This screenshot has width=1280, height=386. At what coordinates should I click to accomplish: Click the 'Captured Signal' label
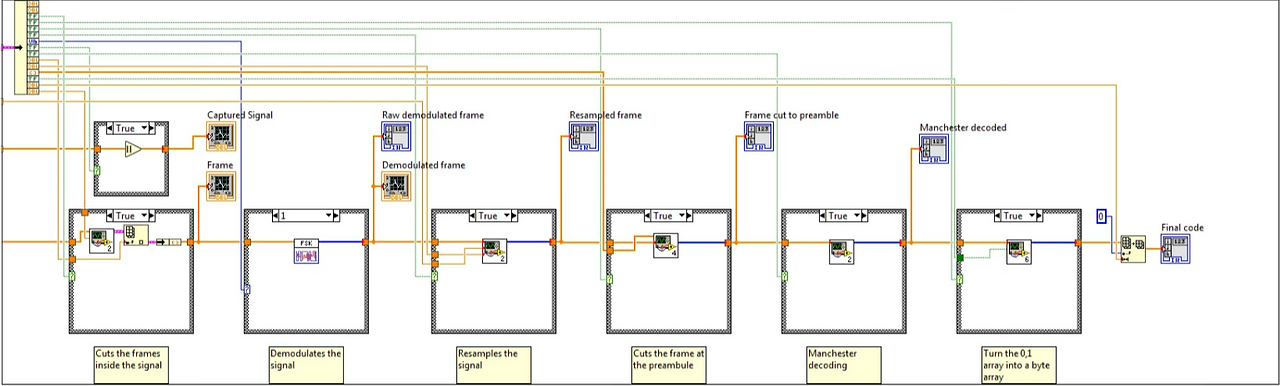(x=240, y=115)
